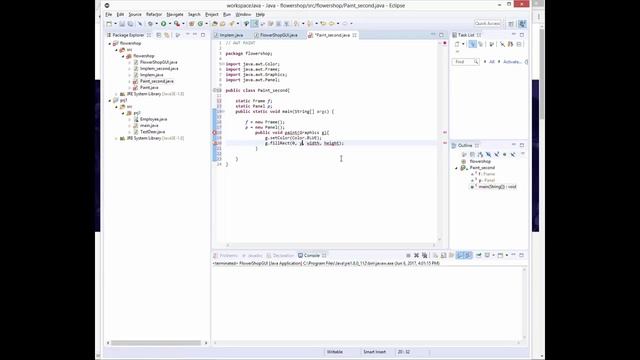Click the New Java Class green icon
The width and height of the screenshot is (640, 360).
click(200, 24)
